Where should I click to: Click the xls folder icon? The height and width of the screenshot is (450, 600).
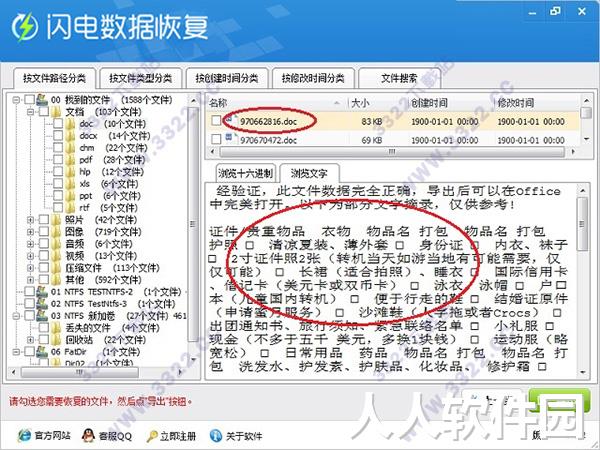tap(70, 184)
